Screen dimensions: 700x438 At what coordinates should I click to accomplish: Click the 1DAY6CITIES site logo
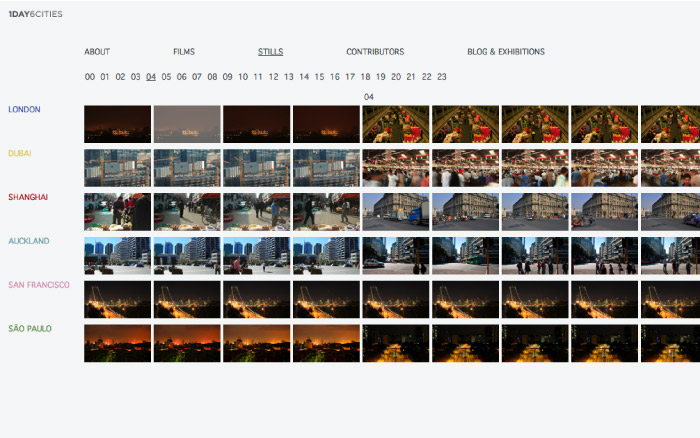(34, 13)
